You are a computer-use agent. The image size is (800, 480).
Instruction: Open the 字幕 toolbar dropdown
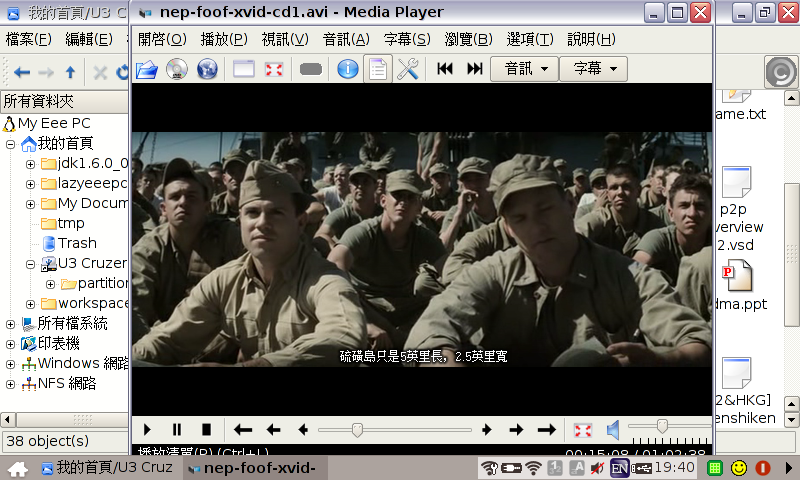(593, 69)
